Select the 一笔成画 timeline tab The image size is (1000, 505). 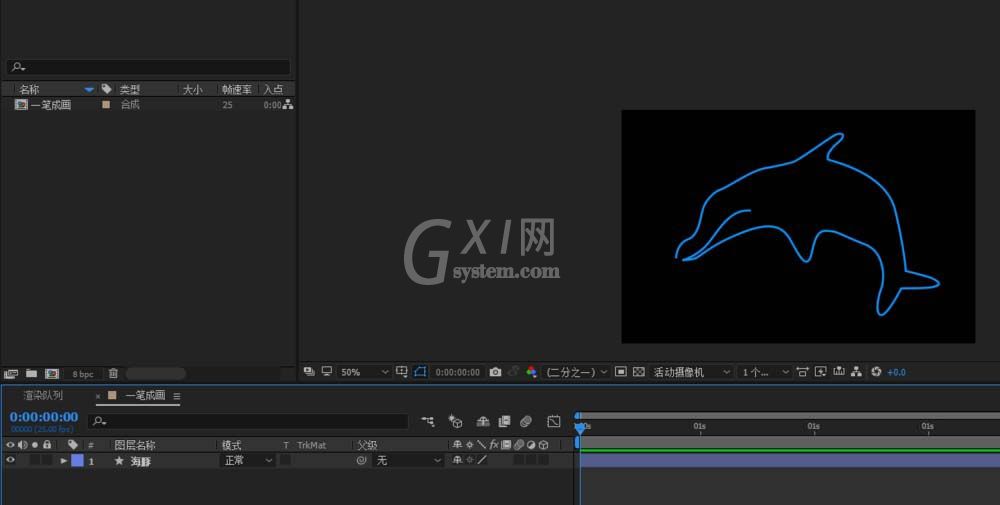pos(145,395)
